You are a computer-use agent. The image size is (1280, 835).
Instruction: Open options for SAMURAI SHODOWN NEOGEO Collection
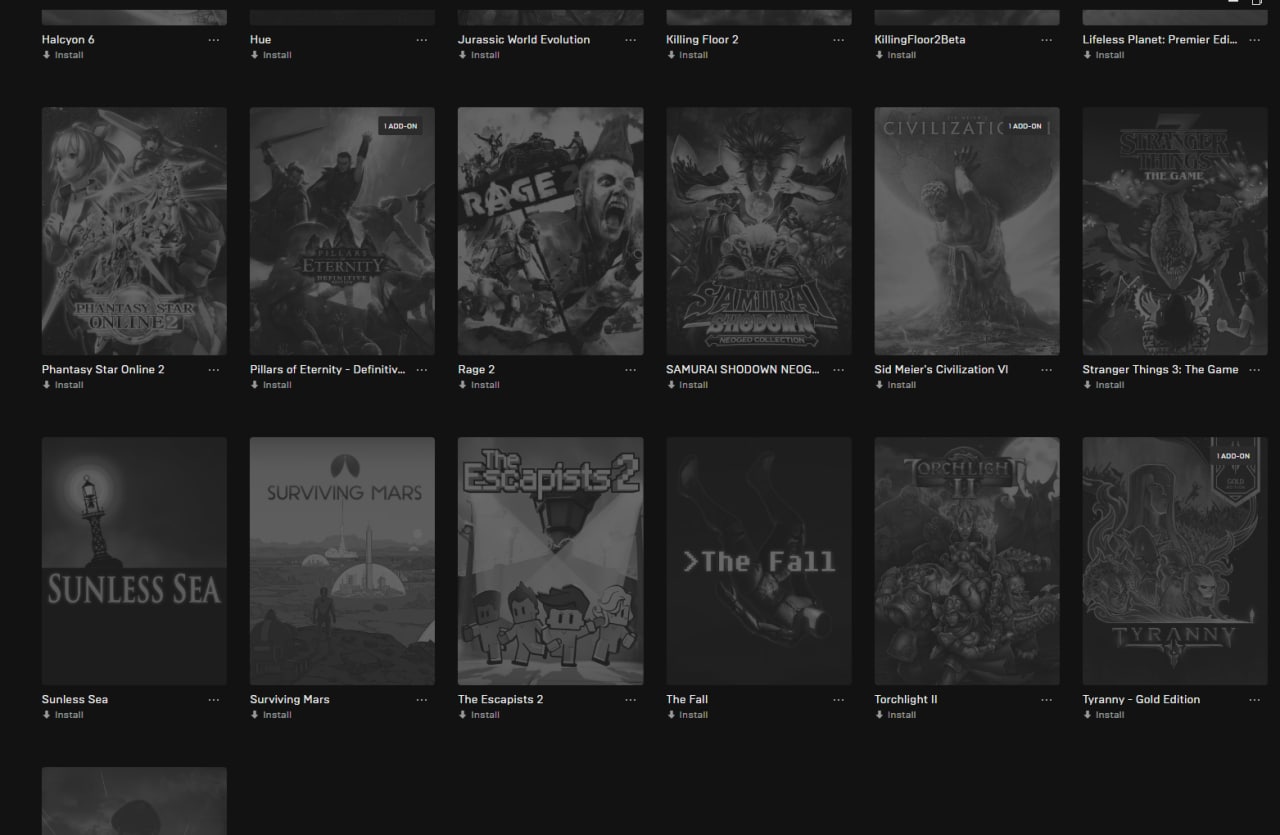pyautogui.click(x=838, y=370)
